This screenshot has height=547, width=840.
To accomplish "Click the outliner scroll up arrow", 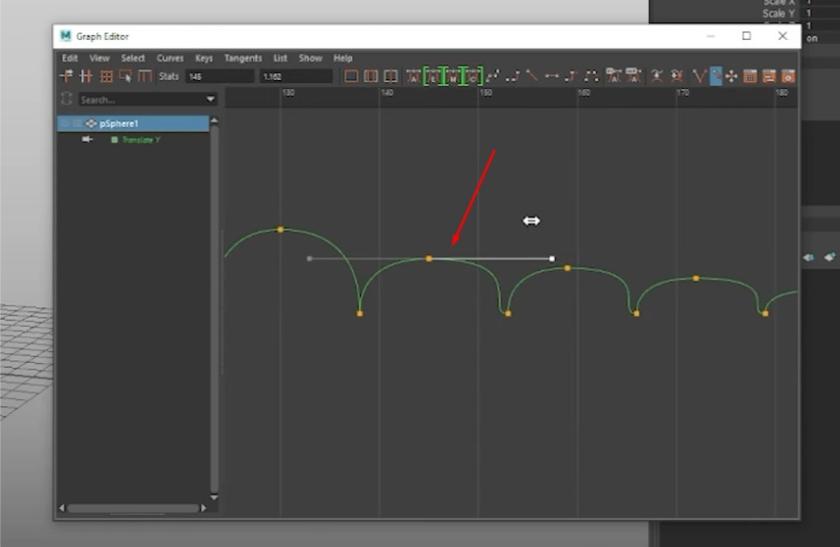I will point(214,121).
